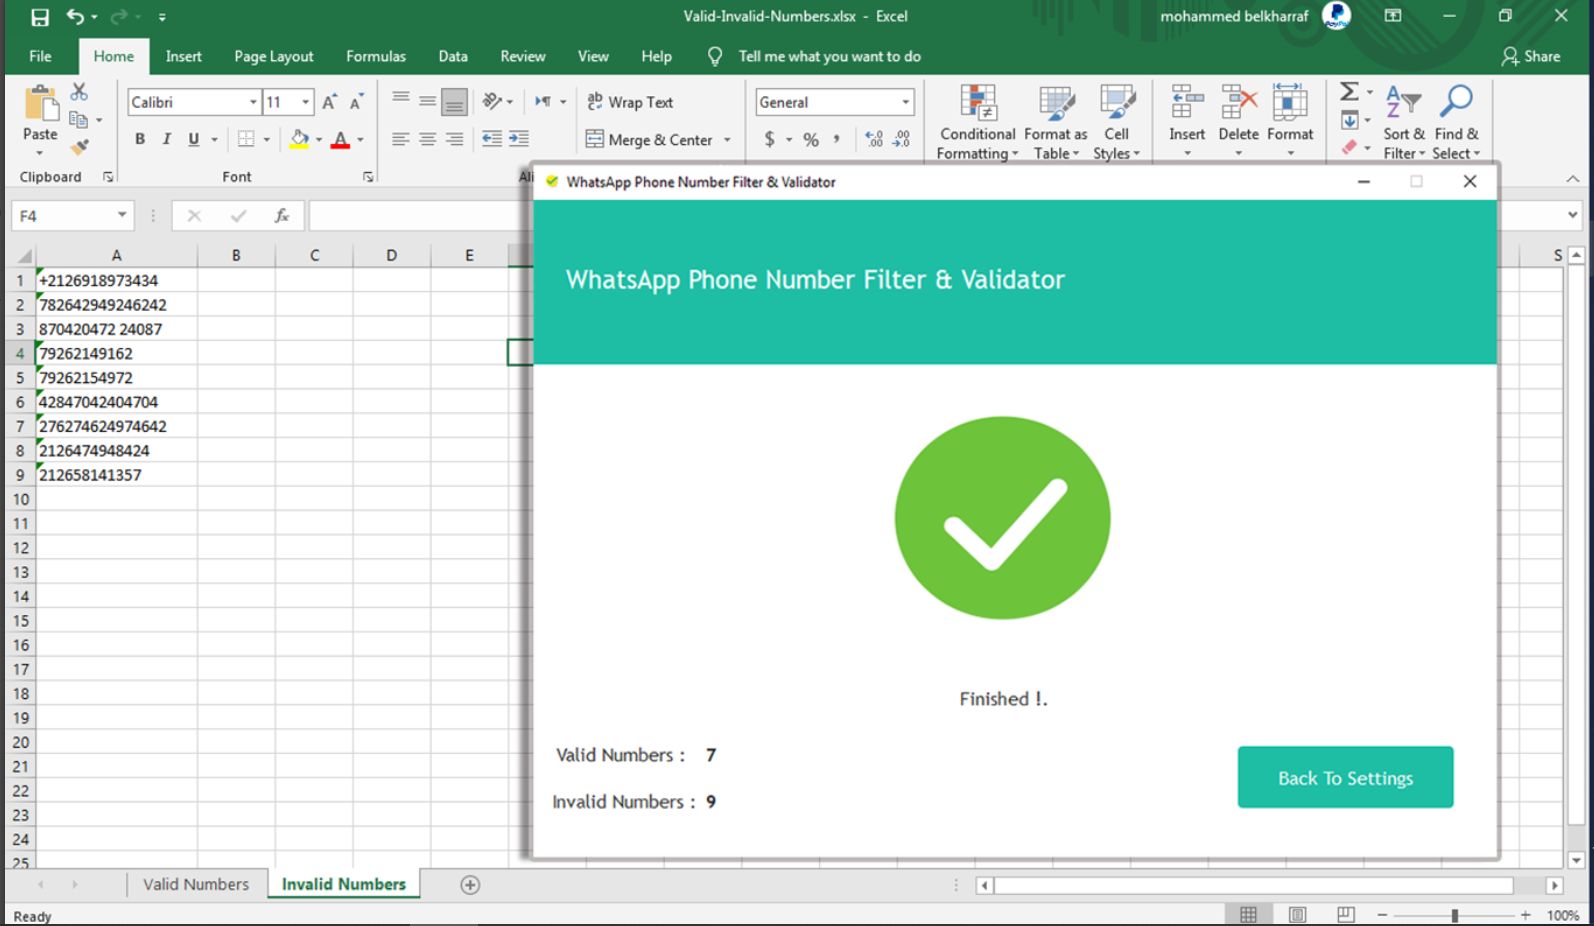The image size is (1594, 926).
Task: Expand the Name Box dropdown showing F4
Action: pos(122,215)
